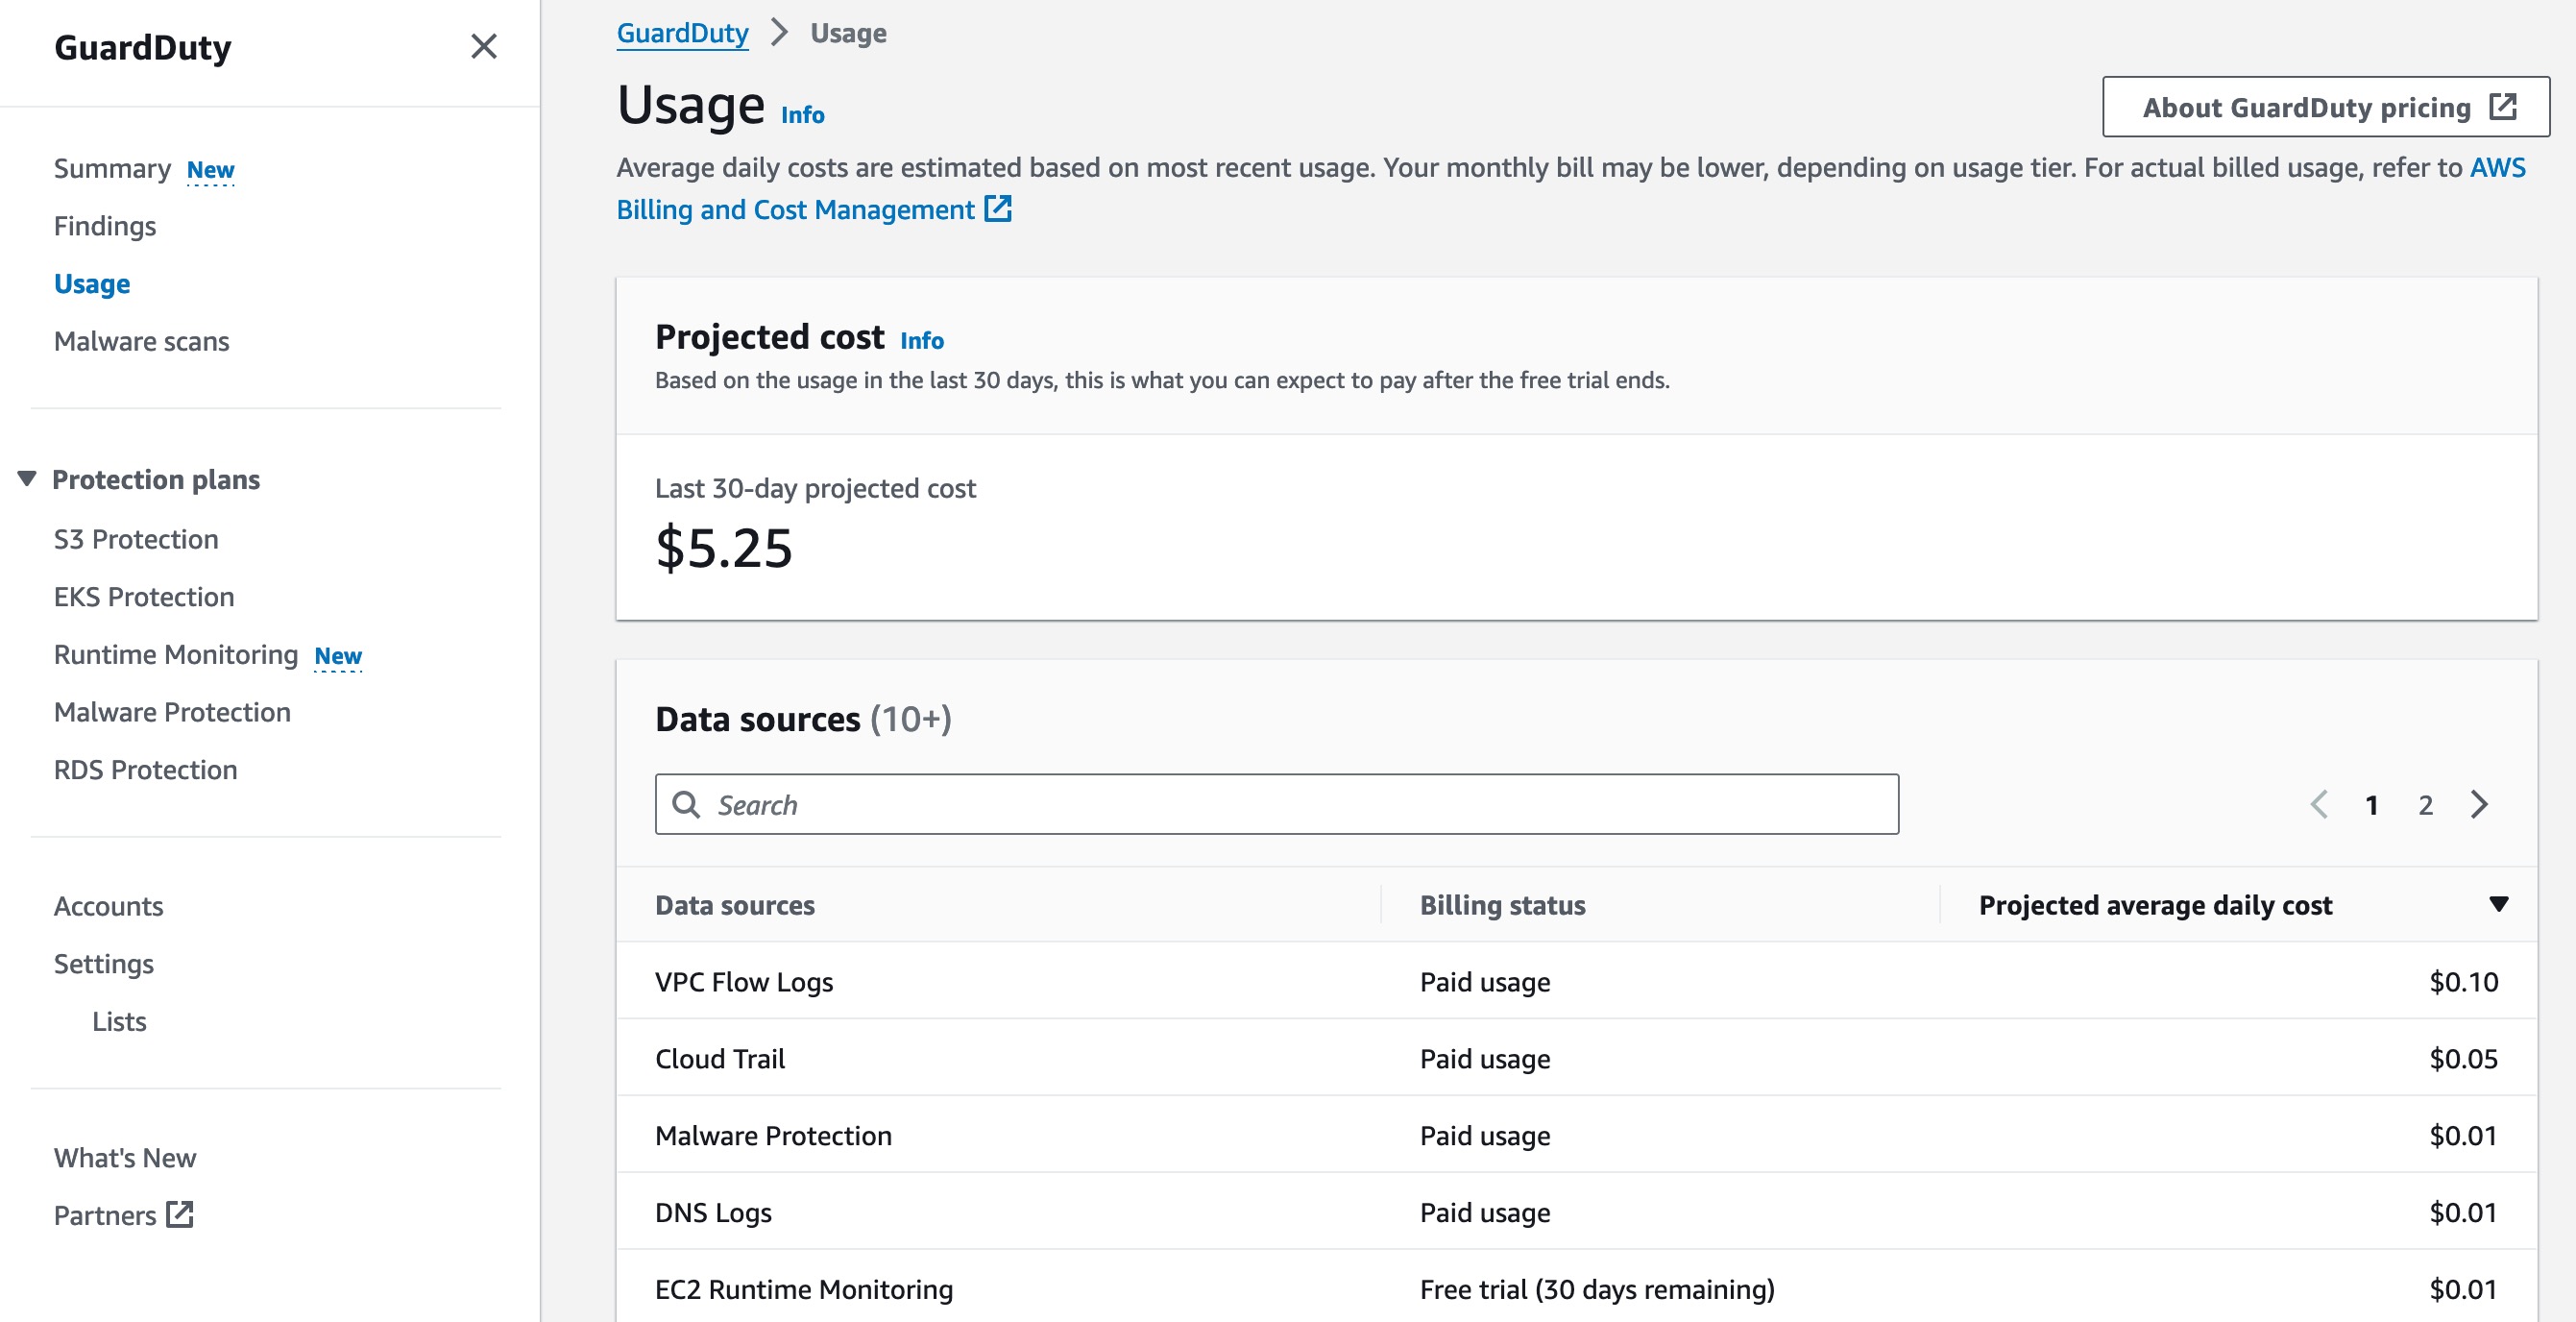The width and height of the screenshot is (2576, 1322).
Task: Click the $0.05 Cloud Trail cost
Action: coord(2463,1059)
